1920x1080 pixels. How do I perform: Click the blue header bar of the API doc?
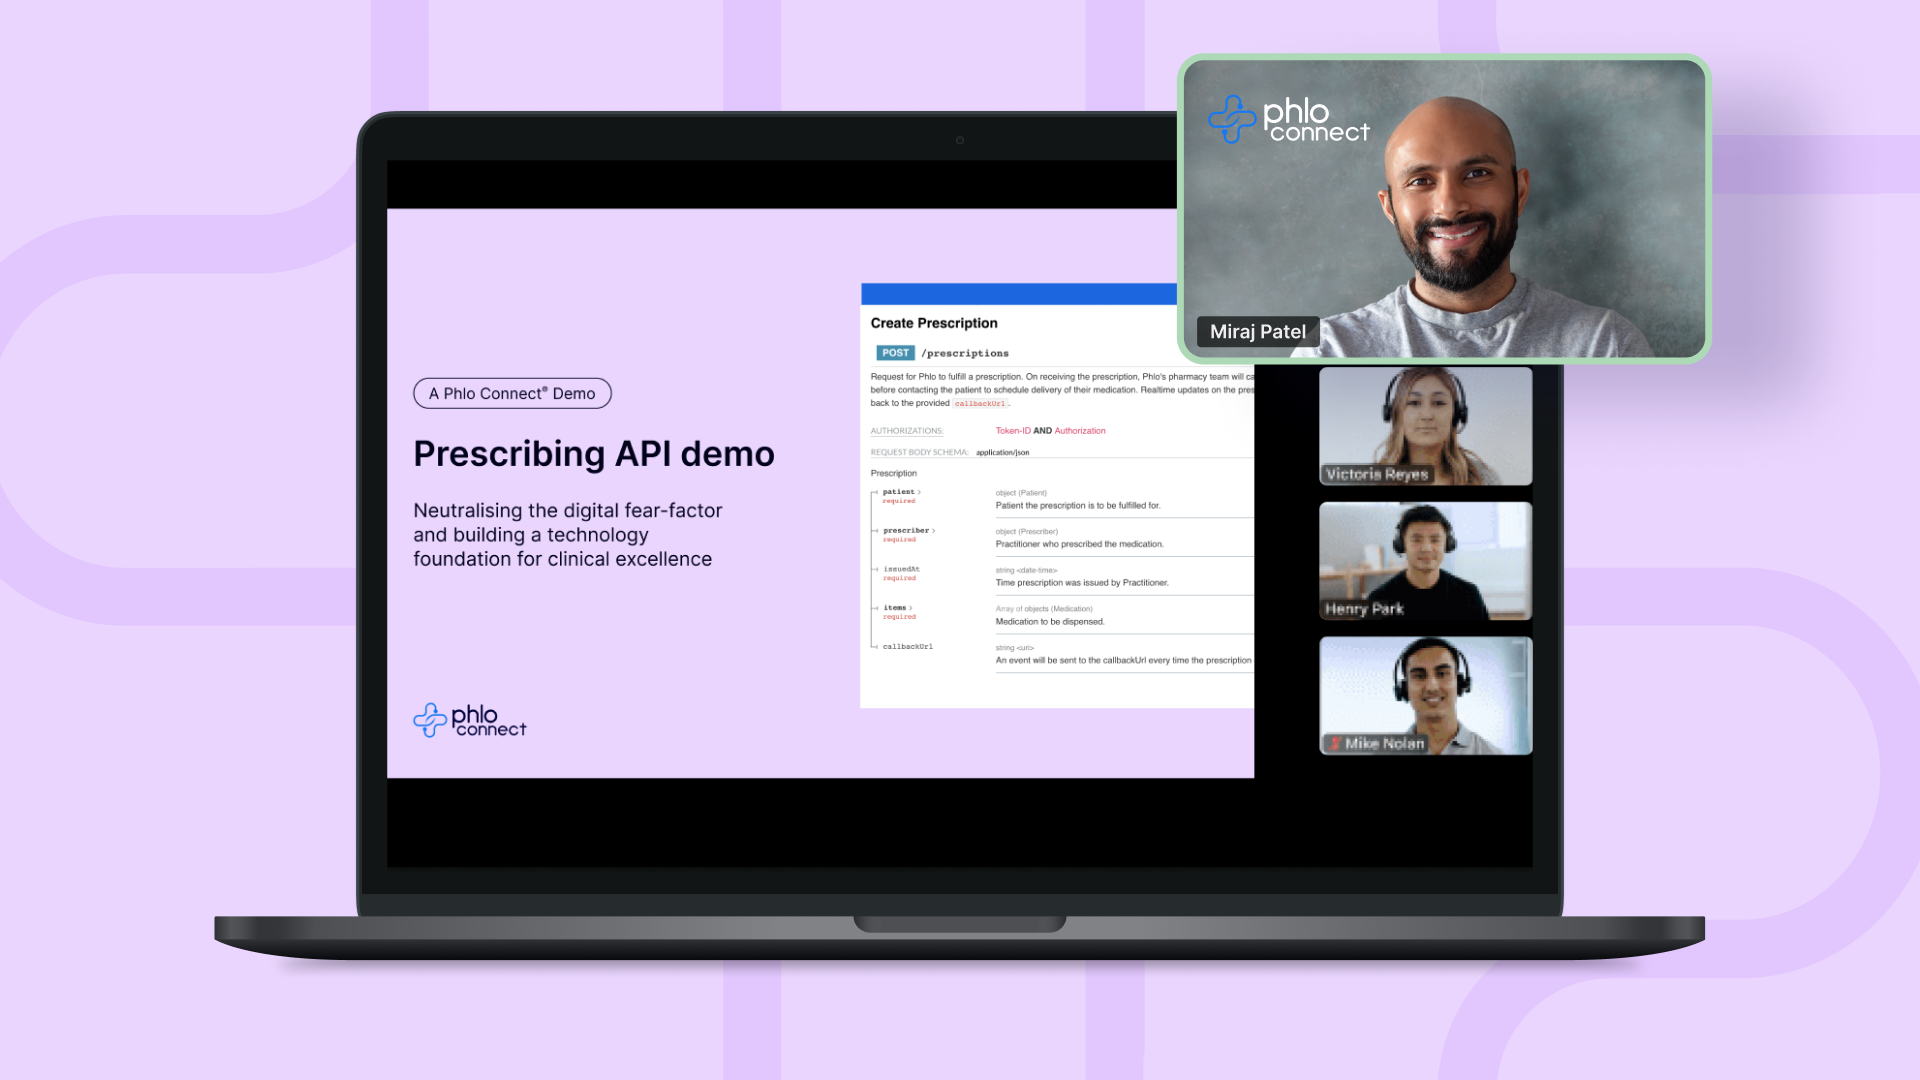(1019, 294)
